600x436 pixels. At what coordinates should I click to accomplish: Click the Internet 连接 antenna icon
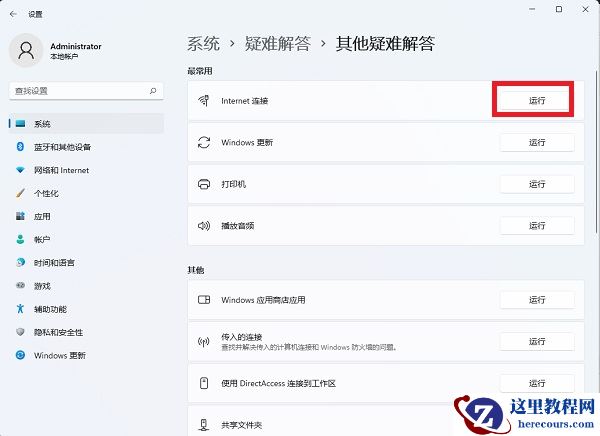(x=204, y=101)
